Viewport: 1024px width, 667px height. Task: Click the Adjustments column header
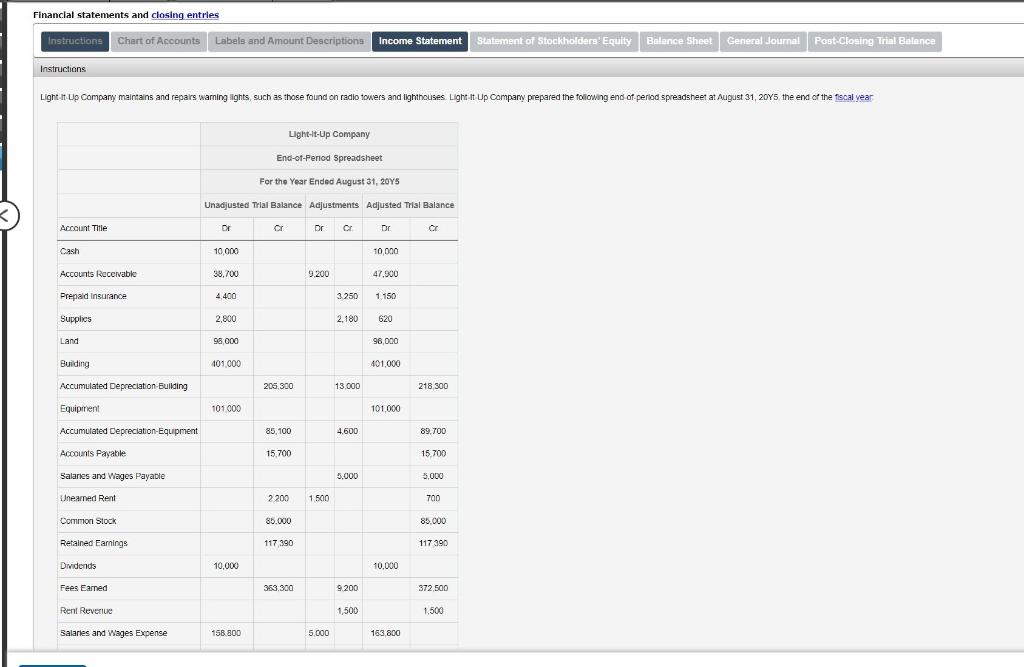click(x=334, y=206)
